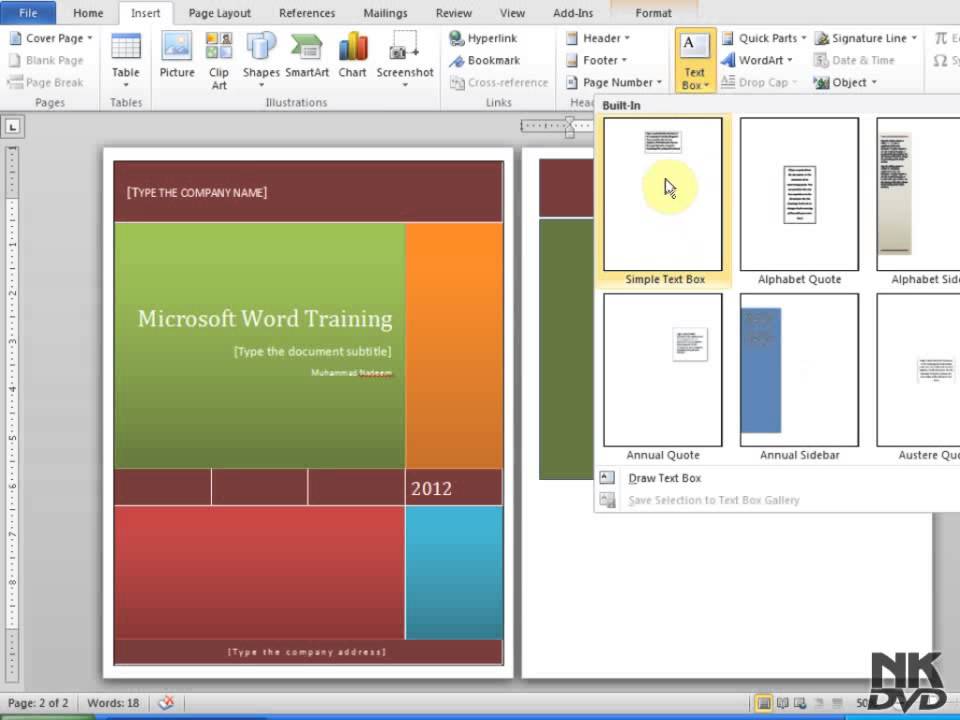Open the Quick Parts menu

point(764,38)
